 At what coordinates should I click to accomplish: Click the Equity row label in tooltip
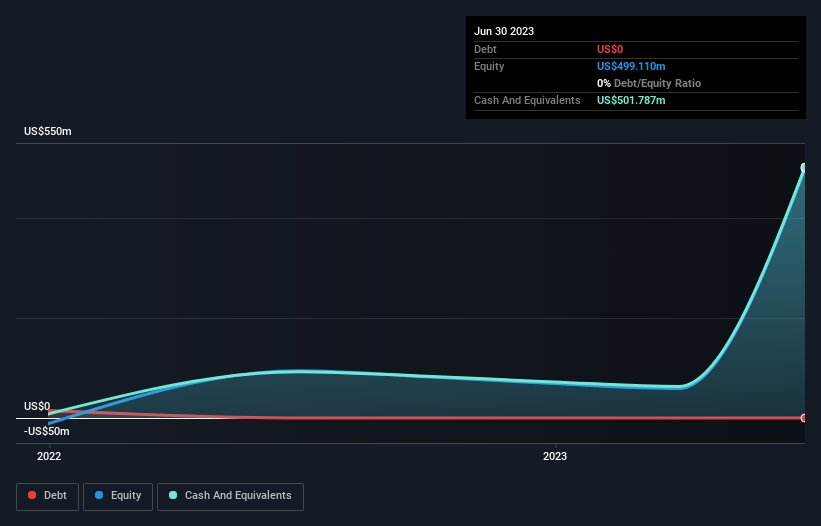click(489, 66)
